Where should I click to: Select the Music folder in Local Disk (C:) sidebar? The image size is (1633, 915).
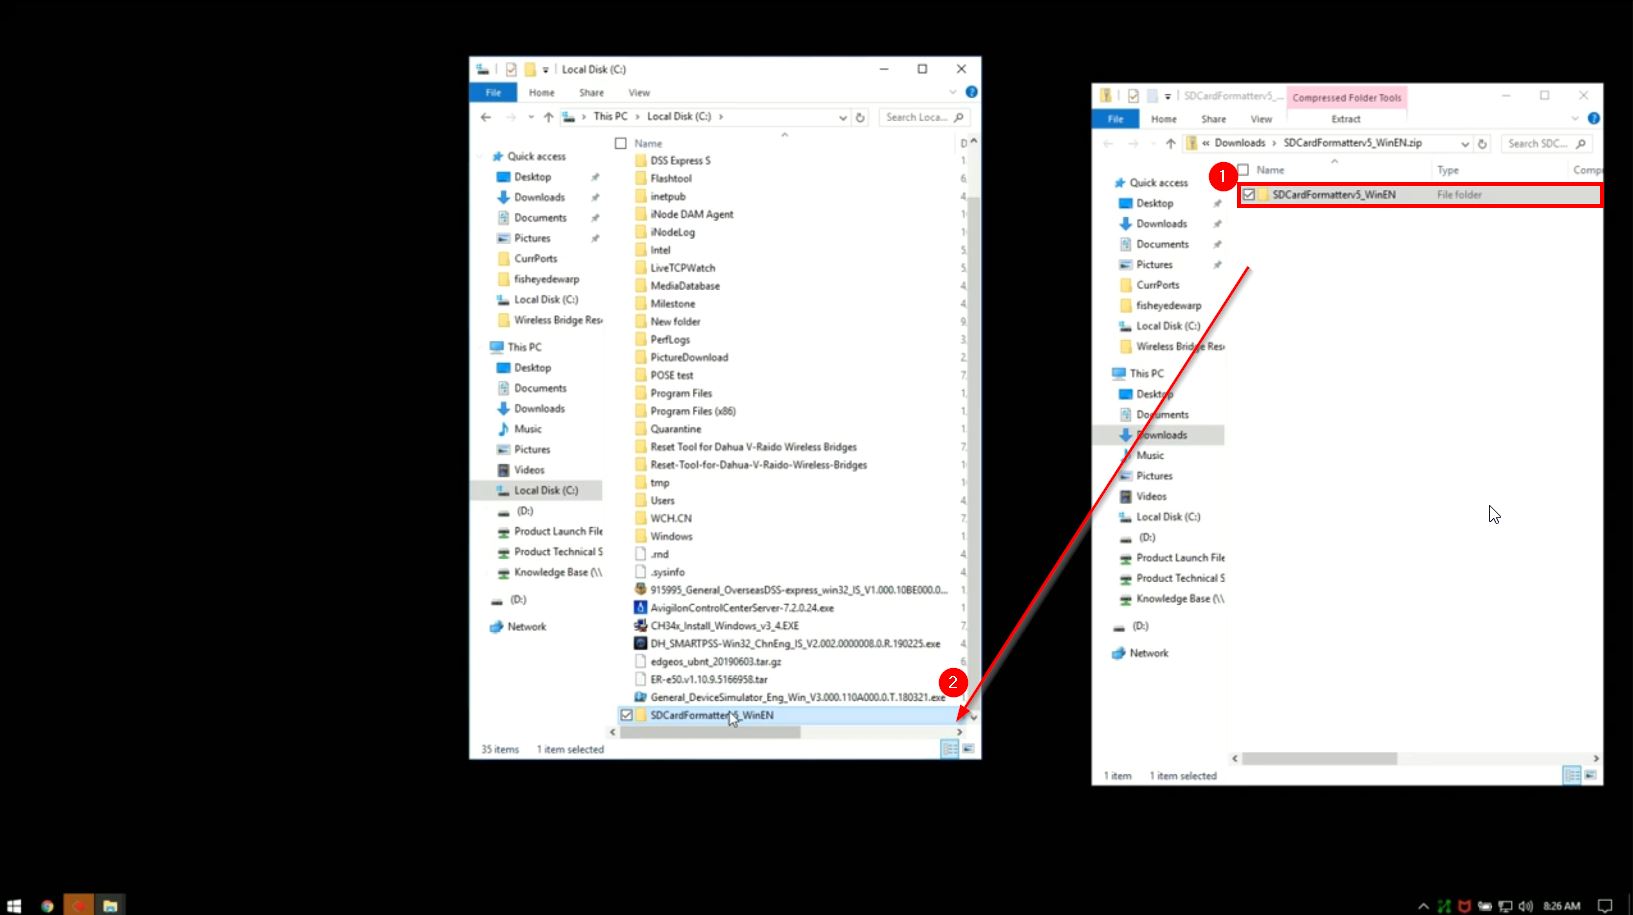click(x=528, y=429)
